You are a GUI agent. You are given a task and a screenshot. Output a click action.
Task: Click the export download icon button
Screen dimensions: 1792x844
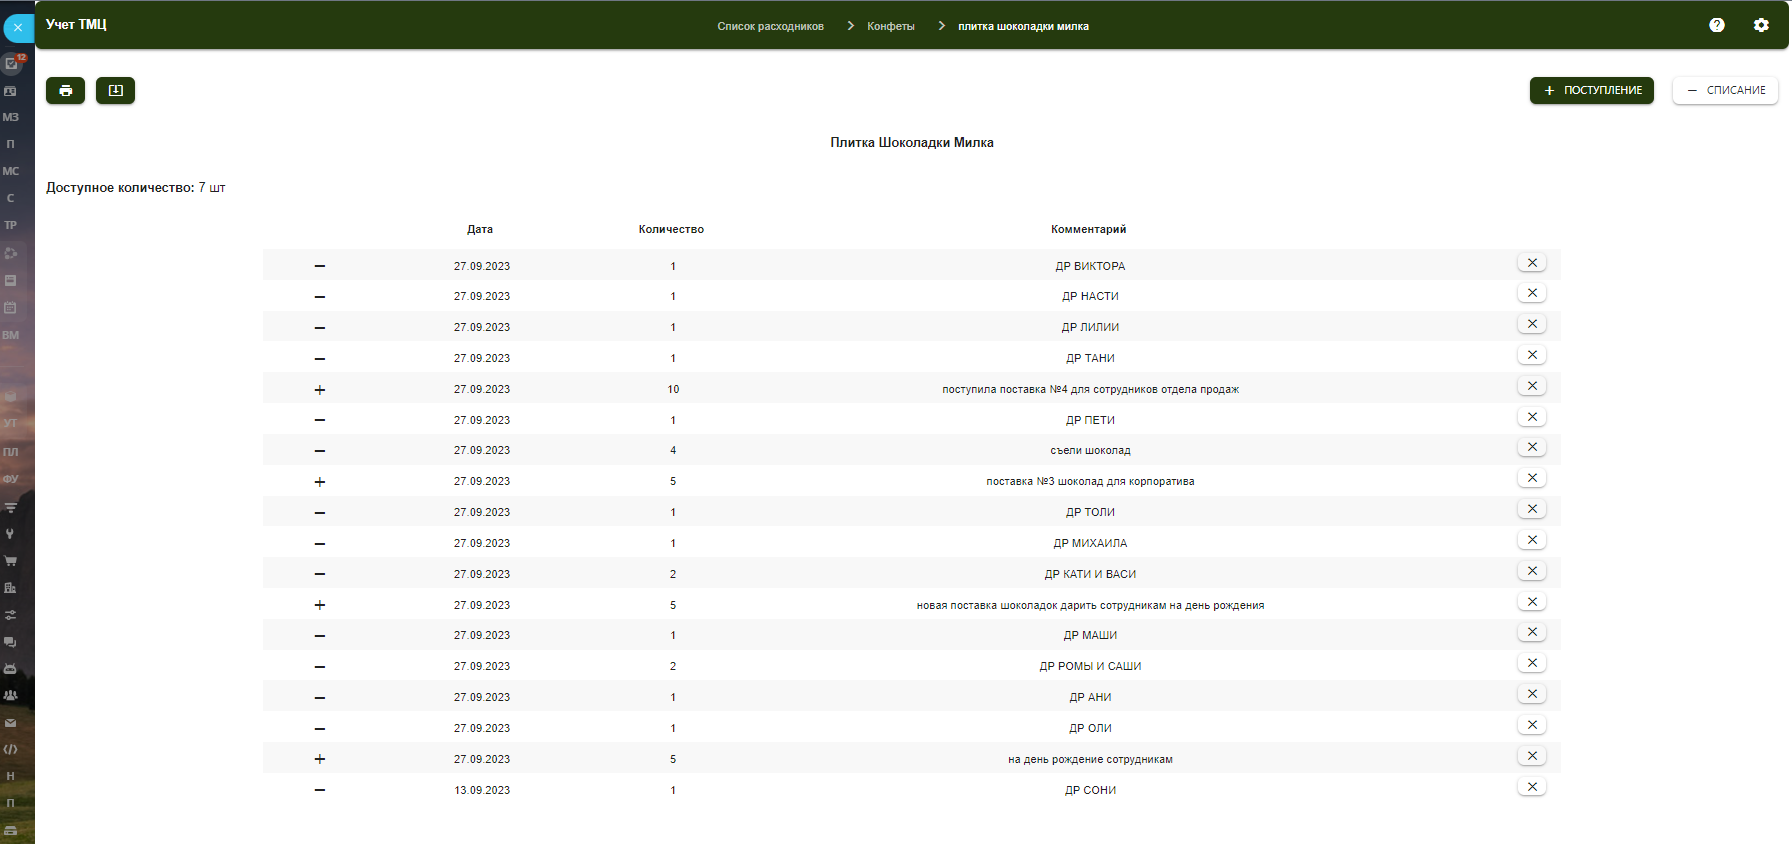[115, 91]
